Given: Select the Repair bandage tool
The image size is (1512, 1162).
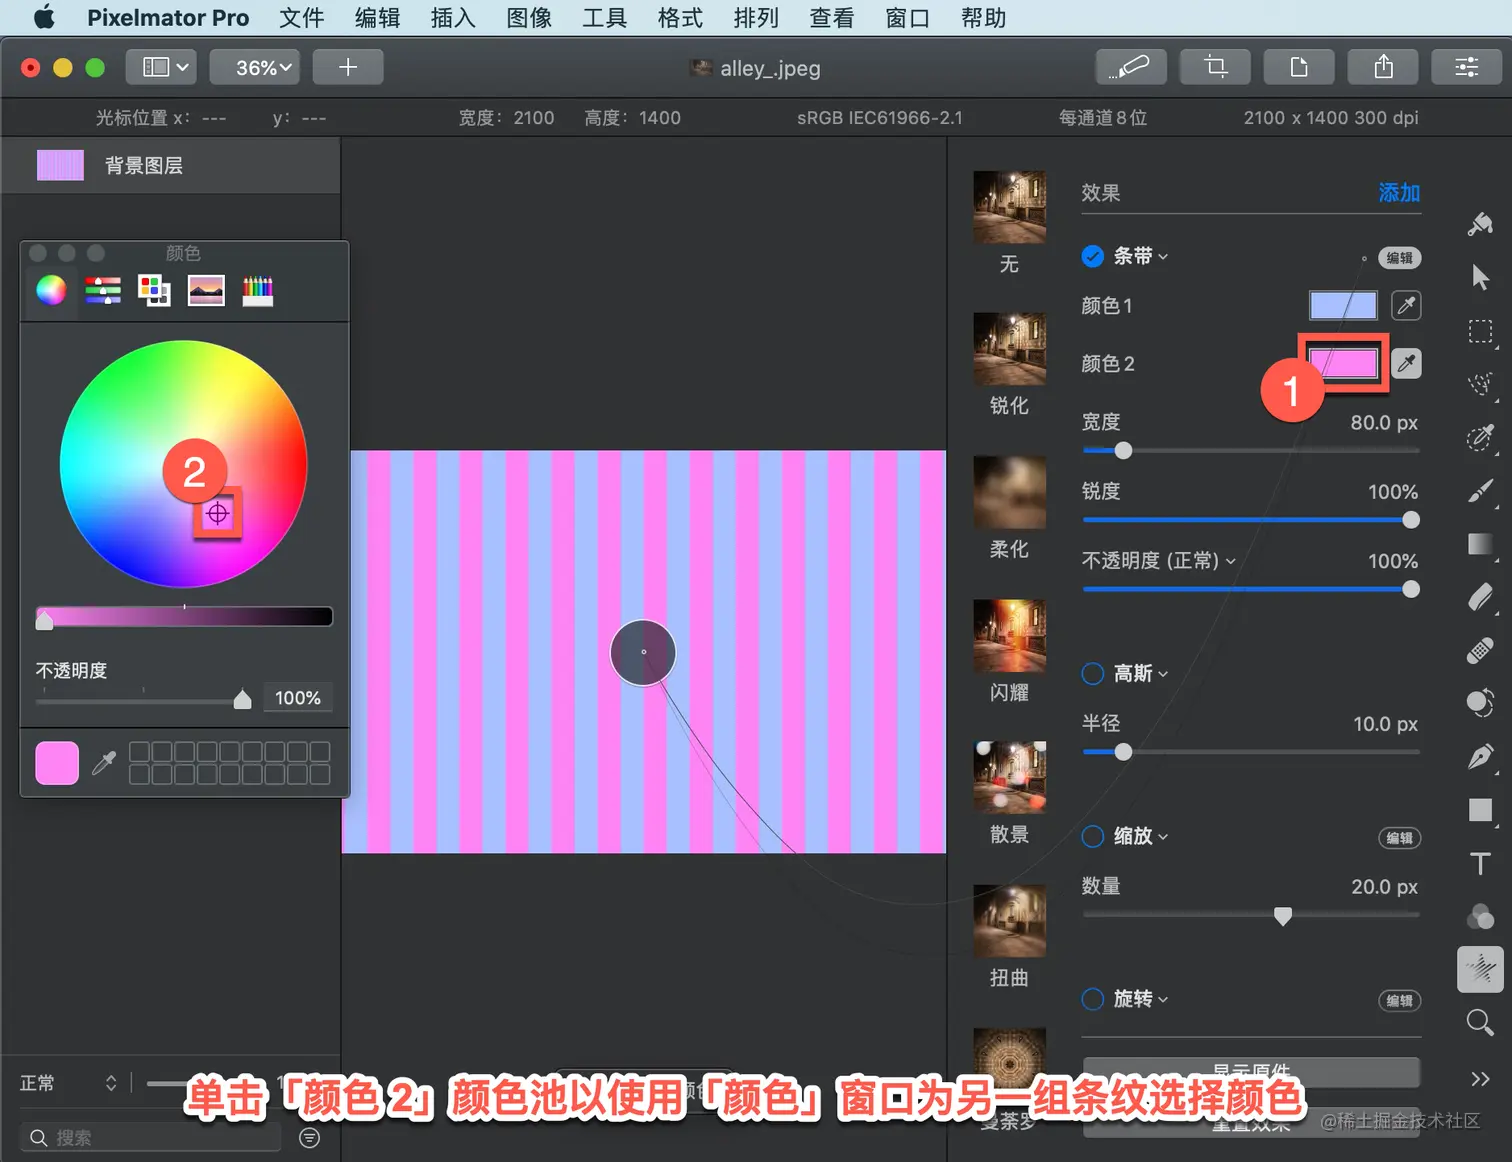Looking at the screenshot, I should [x=1480, y=650].
